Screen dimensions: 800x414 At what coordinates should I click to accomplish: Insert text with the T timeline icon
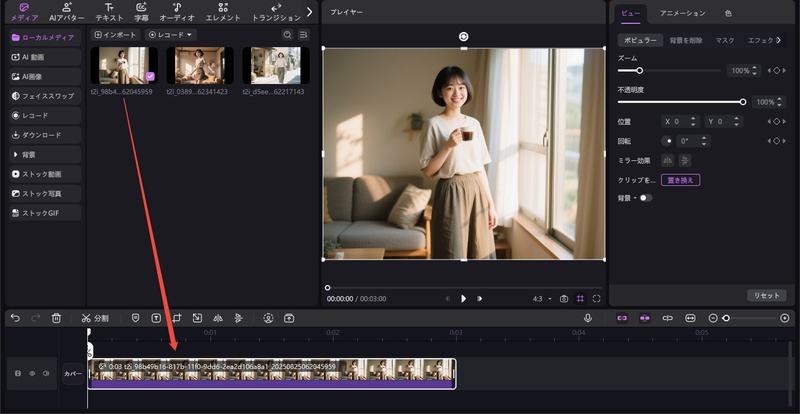156,318
